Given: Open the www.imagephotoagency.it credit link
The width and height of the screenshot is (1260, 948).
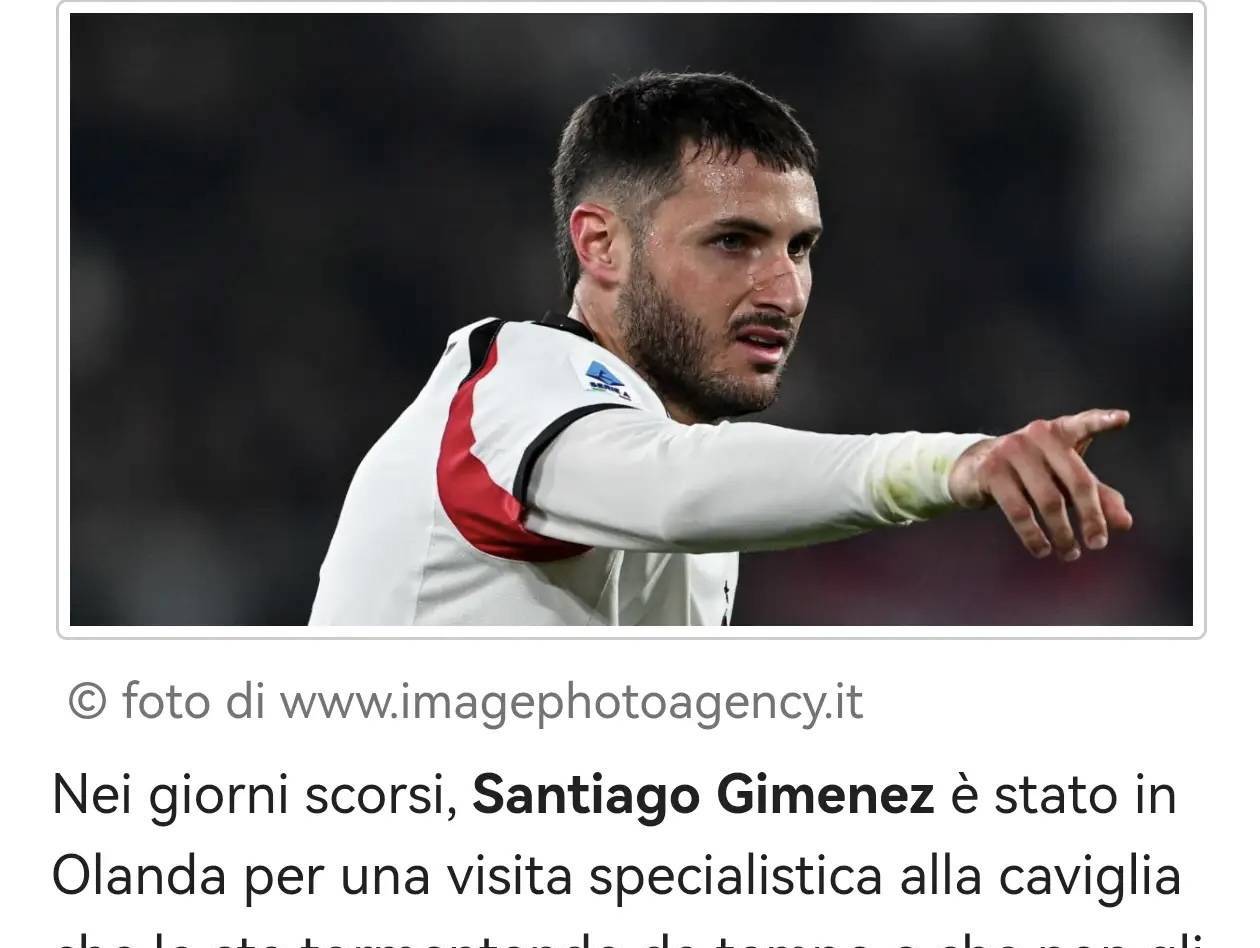Looking at the screenshot, I should pos(571,702).
